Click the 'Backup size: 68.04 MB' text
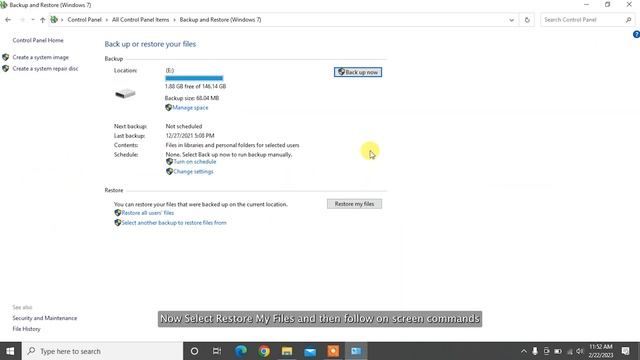 (x=192, y=98)
